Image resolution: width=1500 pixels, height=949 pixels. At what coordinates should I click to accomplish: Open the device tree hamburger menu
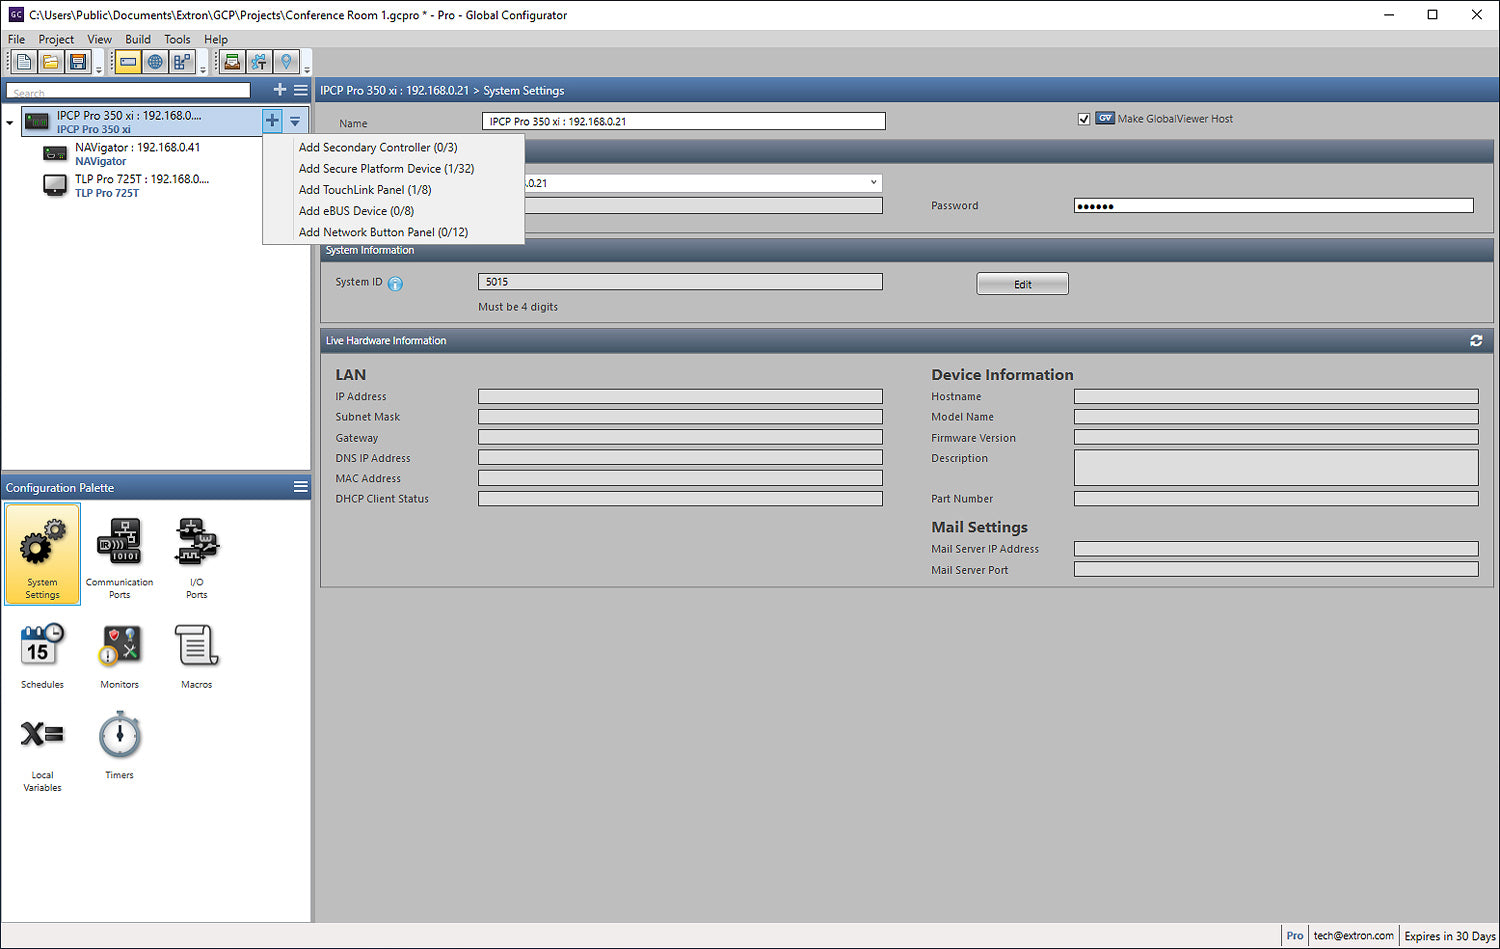coord(300,90)
